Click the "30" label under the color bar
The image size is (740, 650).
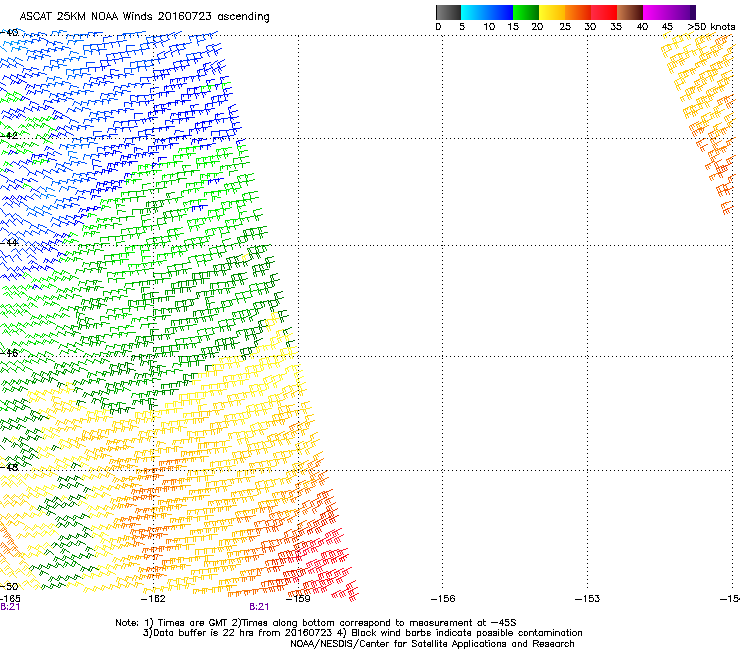point(590,27)
